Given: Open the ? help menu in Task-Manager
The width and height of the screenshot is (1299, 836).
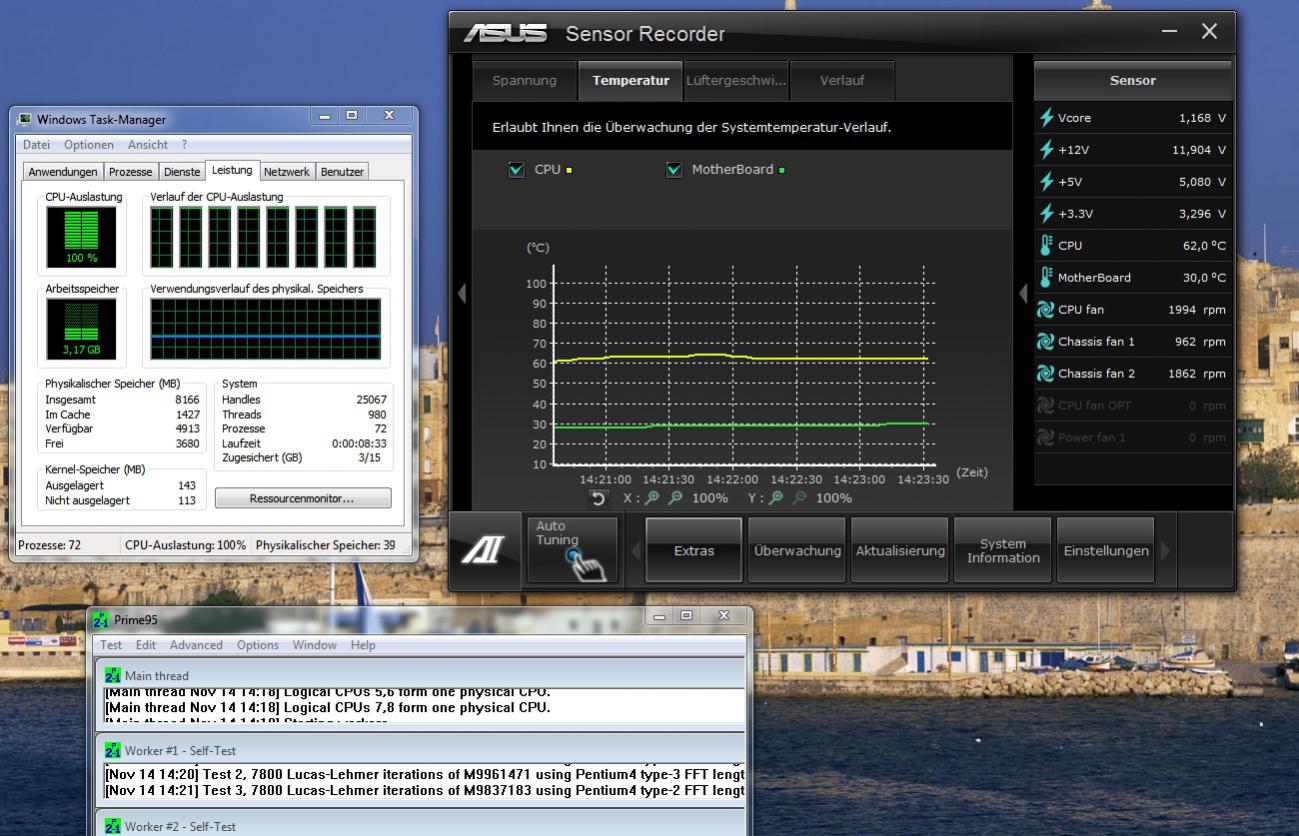Looking at the screenshot, I should pyautogui.click(x=184, y=145).
